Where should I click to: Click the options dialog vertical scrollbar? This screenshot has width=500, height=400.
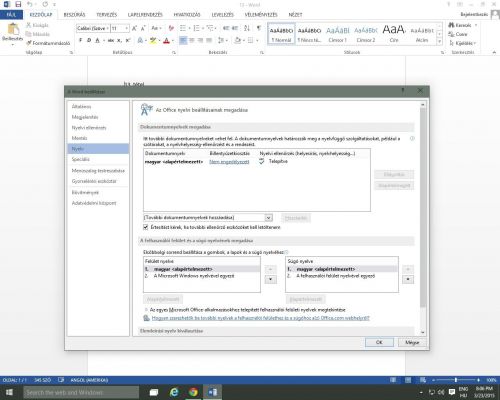click(423, 207)
